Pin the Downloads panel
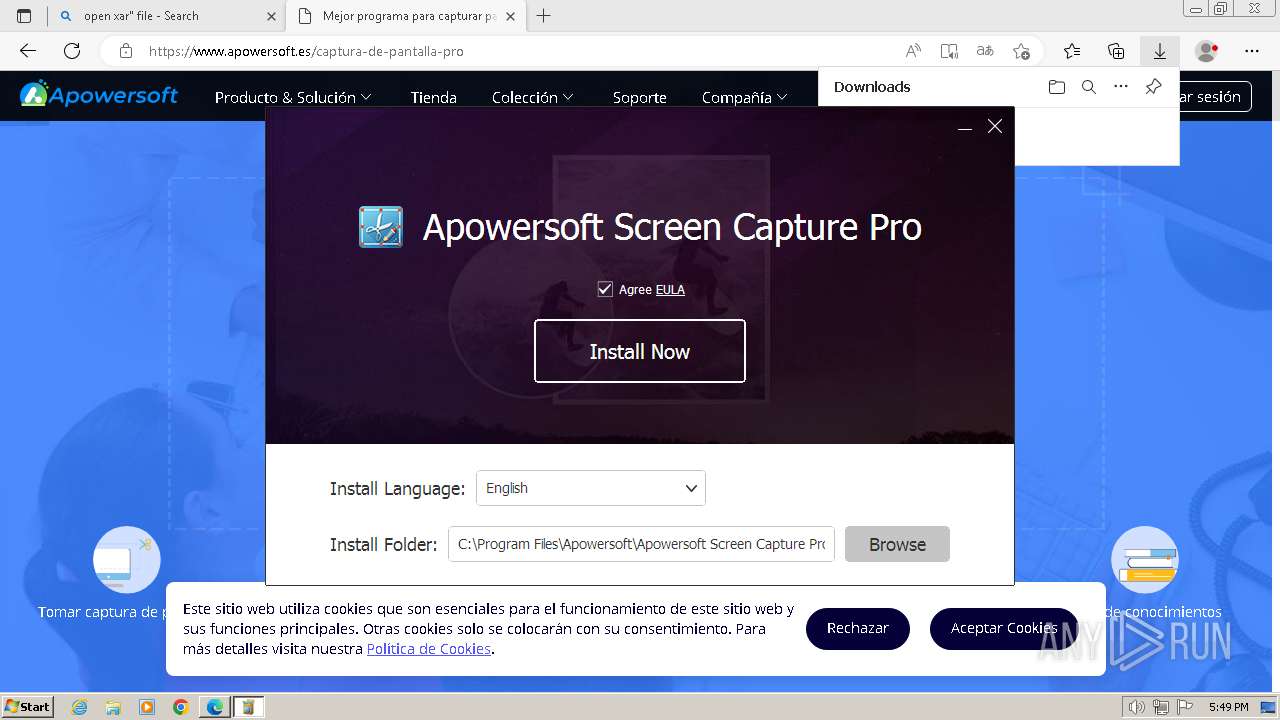This screenshot has height=720, width=1280. tap(1153, 87)
